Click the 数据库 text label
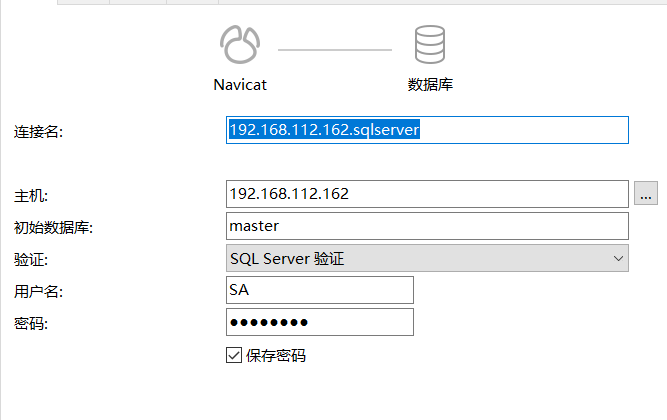 coord(430,84)
